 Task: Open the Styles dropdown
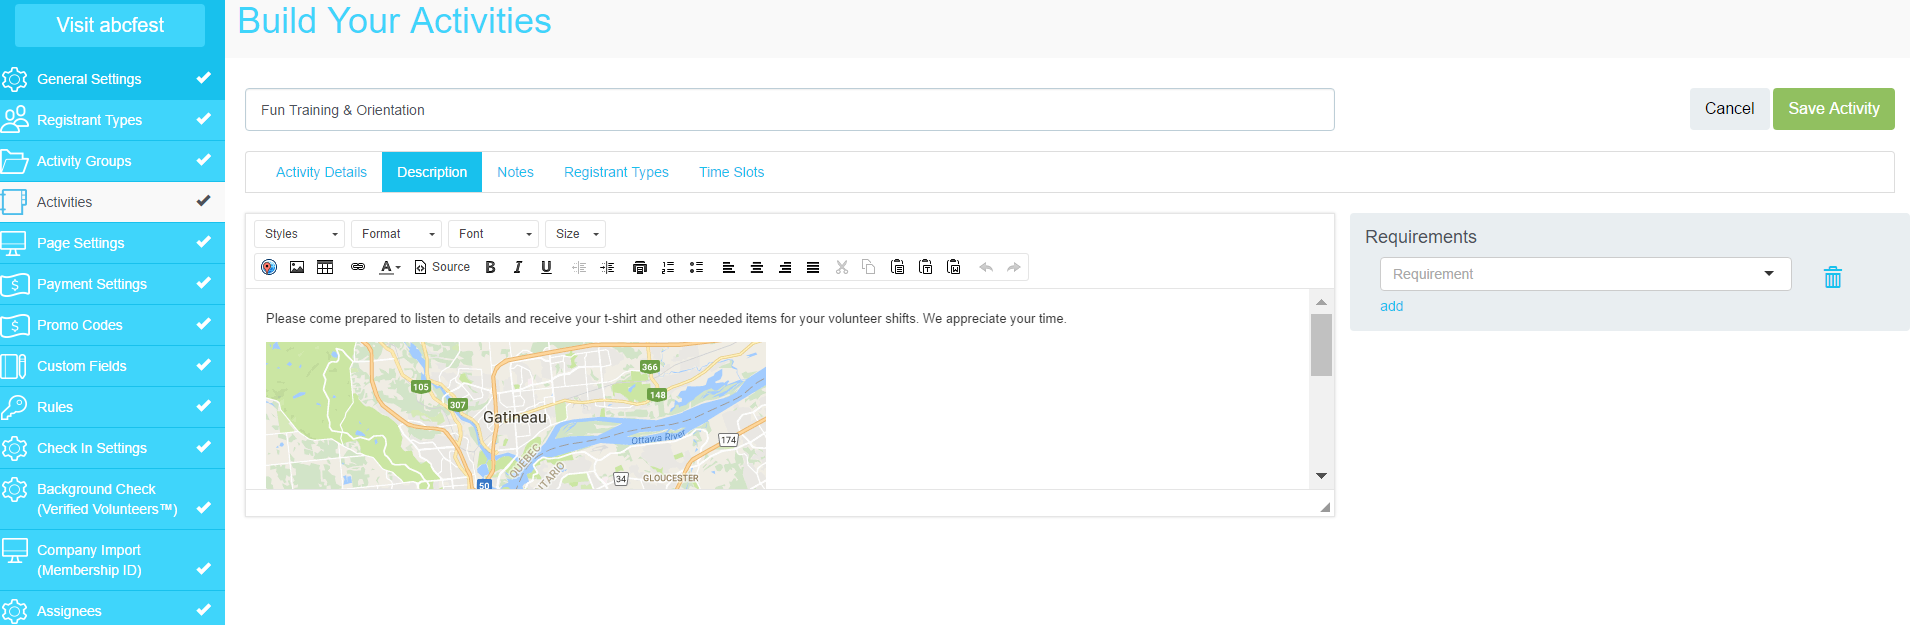click(x=299, y=234)
